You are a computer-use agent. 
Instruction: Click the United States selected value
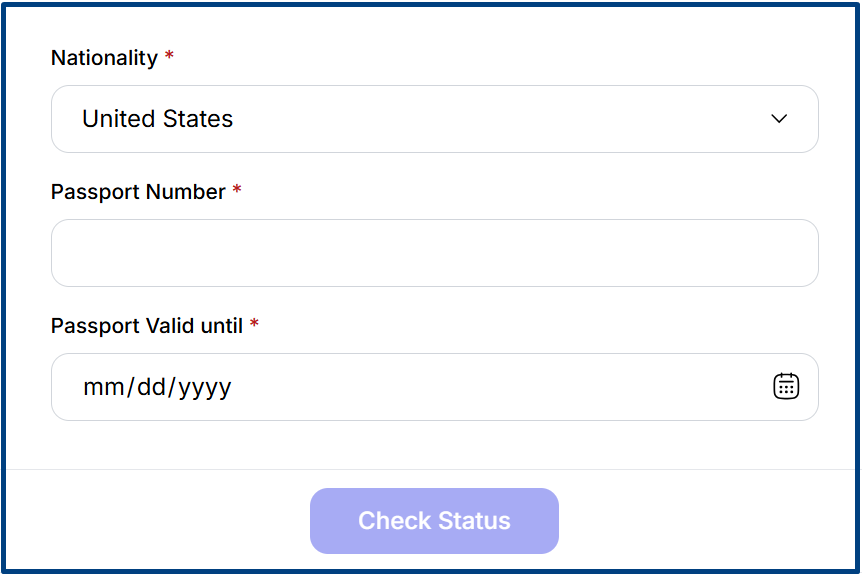(157, 119)
